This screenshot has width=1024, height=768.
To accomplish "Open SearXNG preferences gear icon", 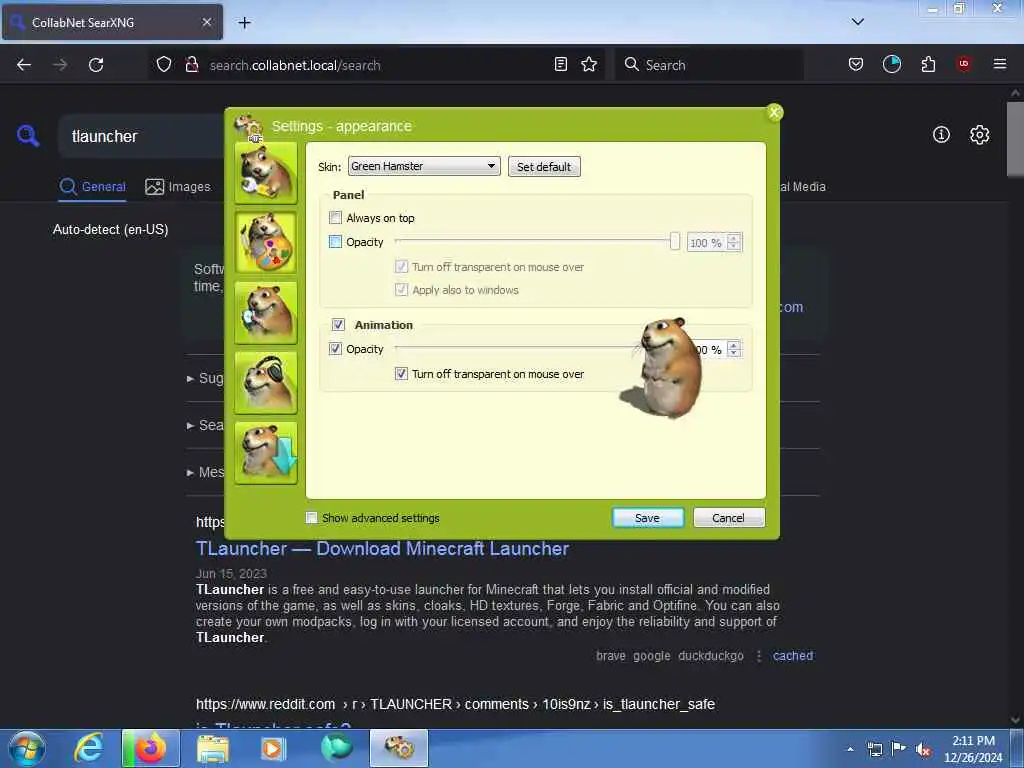I will pyautogui.click(x=979, y=135).
